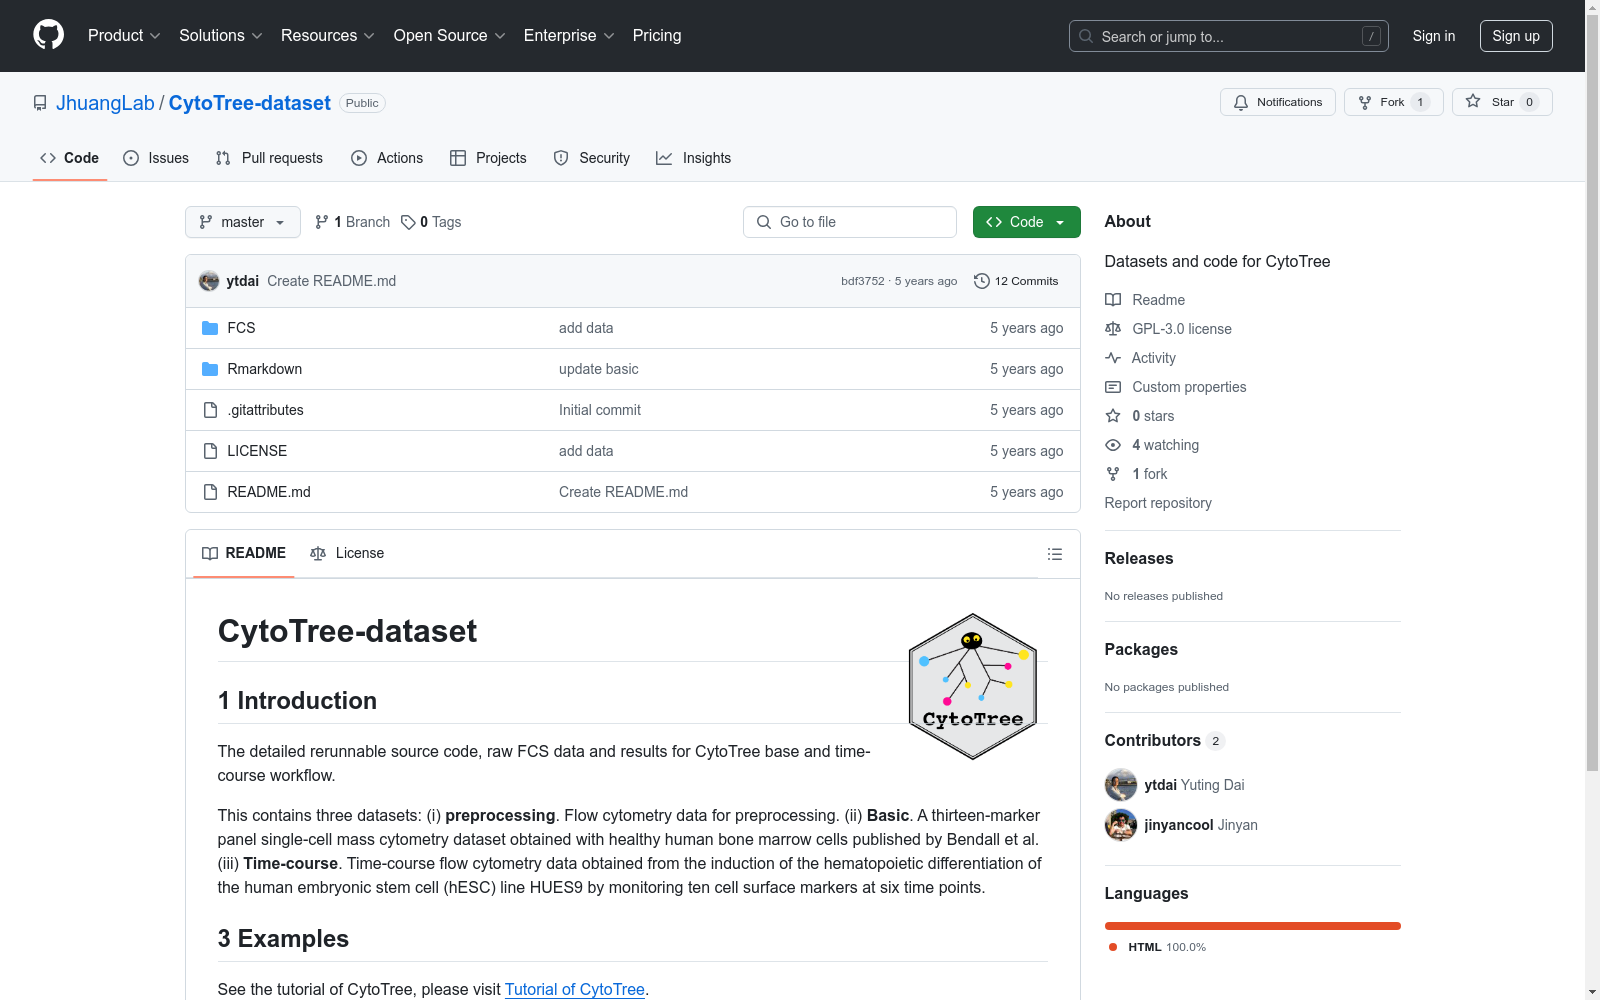Click the HTML language bar
The width and height of the screenshot is (1600, 1000).
(x=1253, y=926)
